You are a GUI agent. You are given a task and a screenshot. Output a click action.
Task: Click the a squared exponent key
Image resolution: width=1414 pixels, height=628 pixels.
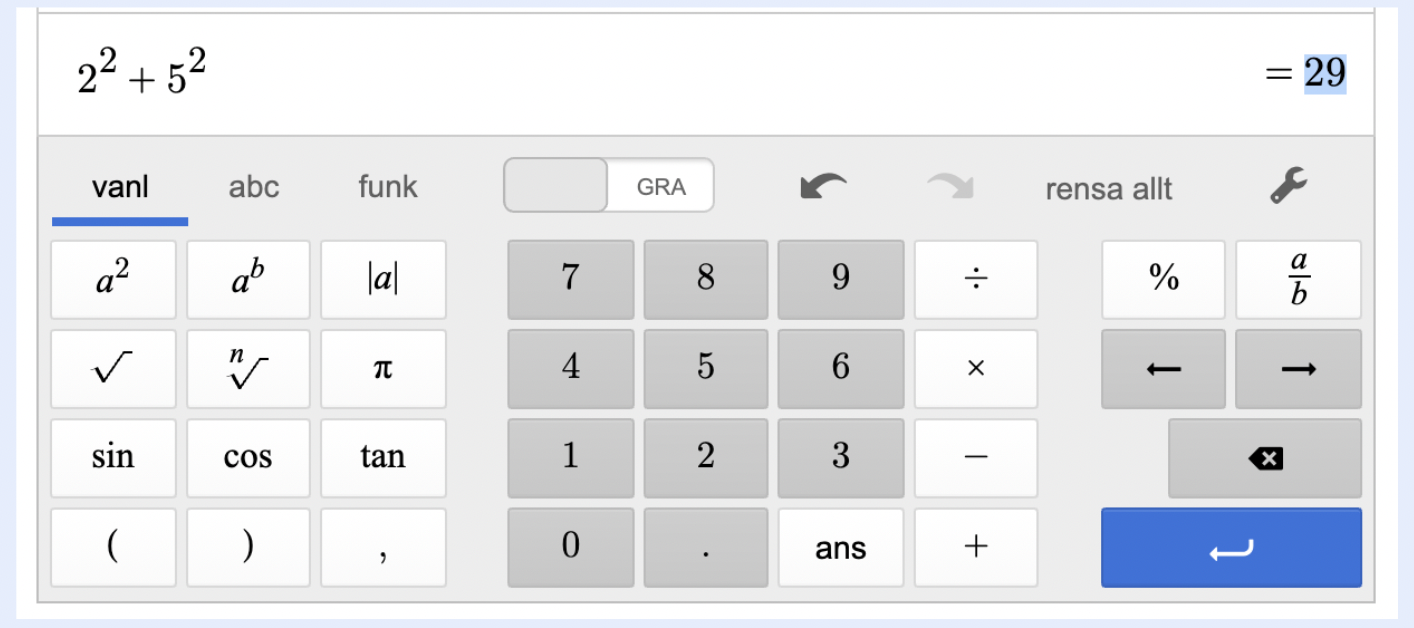coord(113,280)
